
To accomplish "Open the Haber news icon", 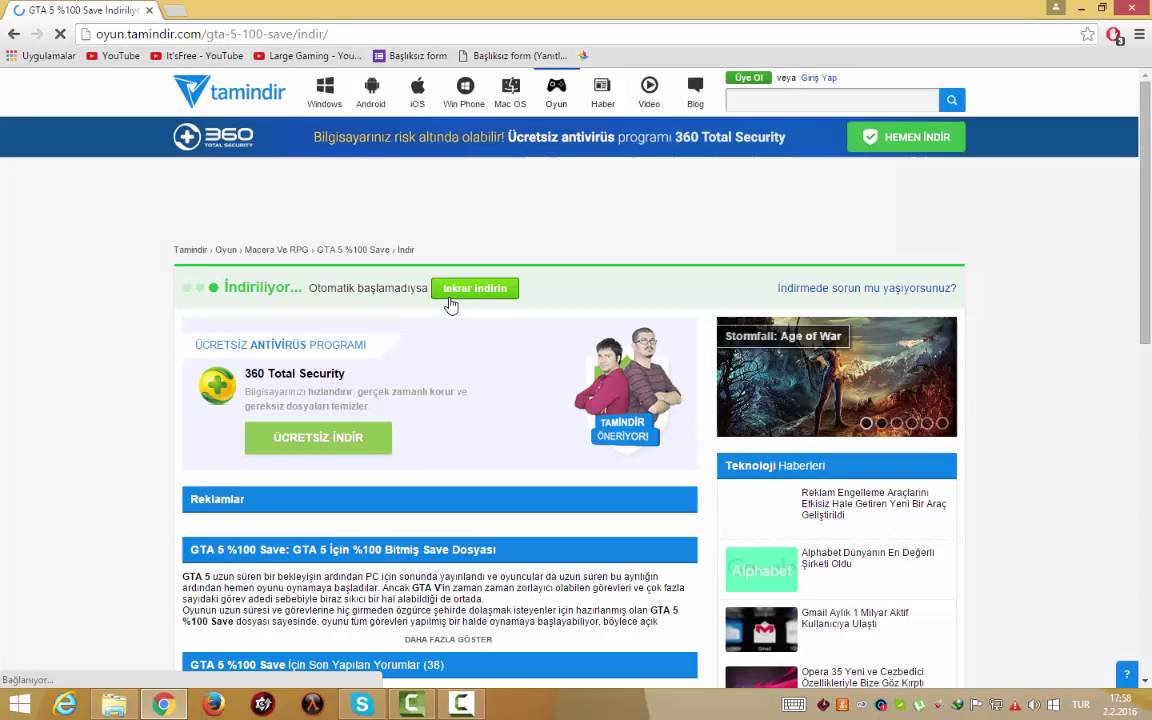I will 602,92.
